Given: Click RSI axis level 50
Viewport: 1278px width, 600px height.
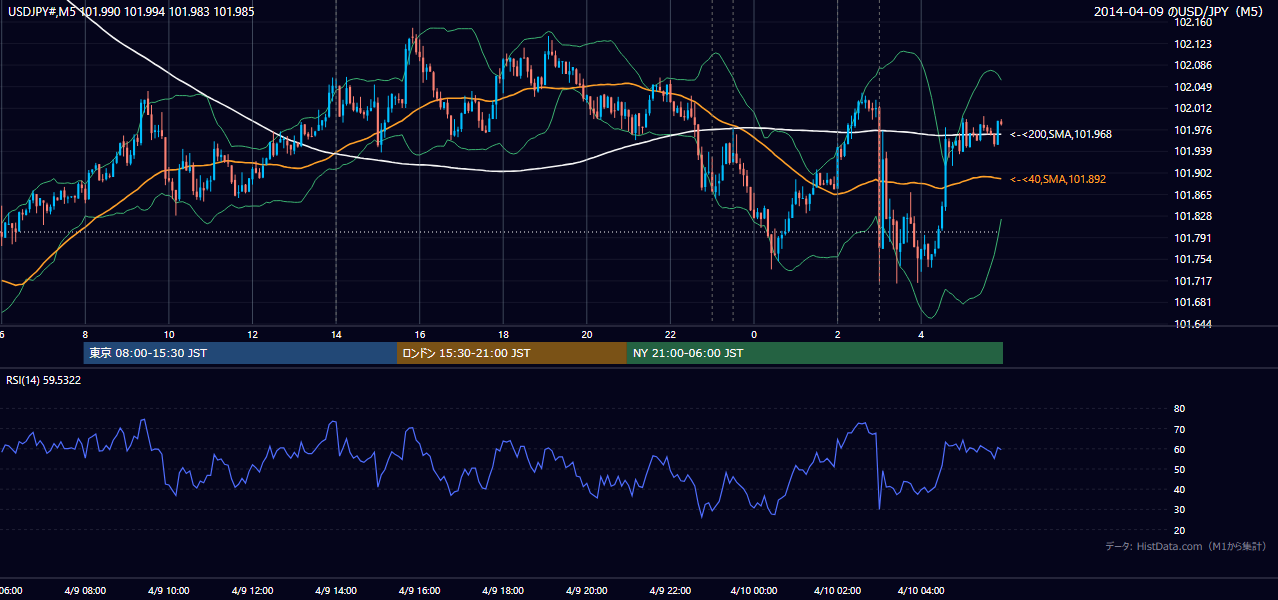Looking at the screenshot, I should [x=1179, y=469].
